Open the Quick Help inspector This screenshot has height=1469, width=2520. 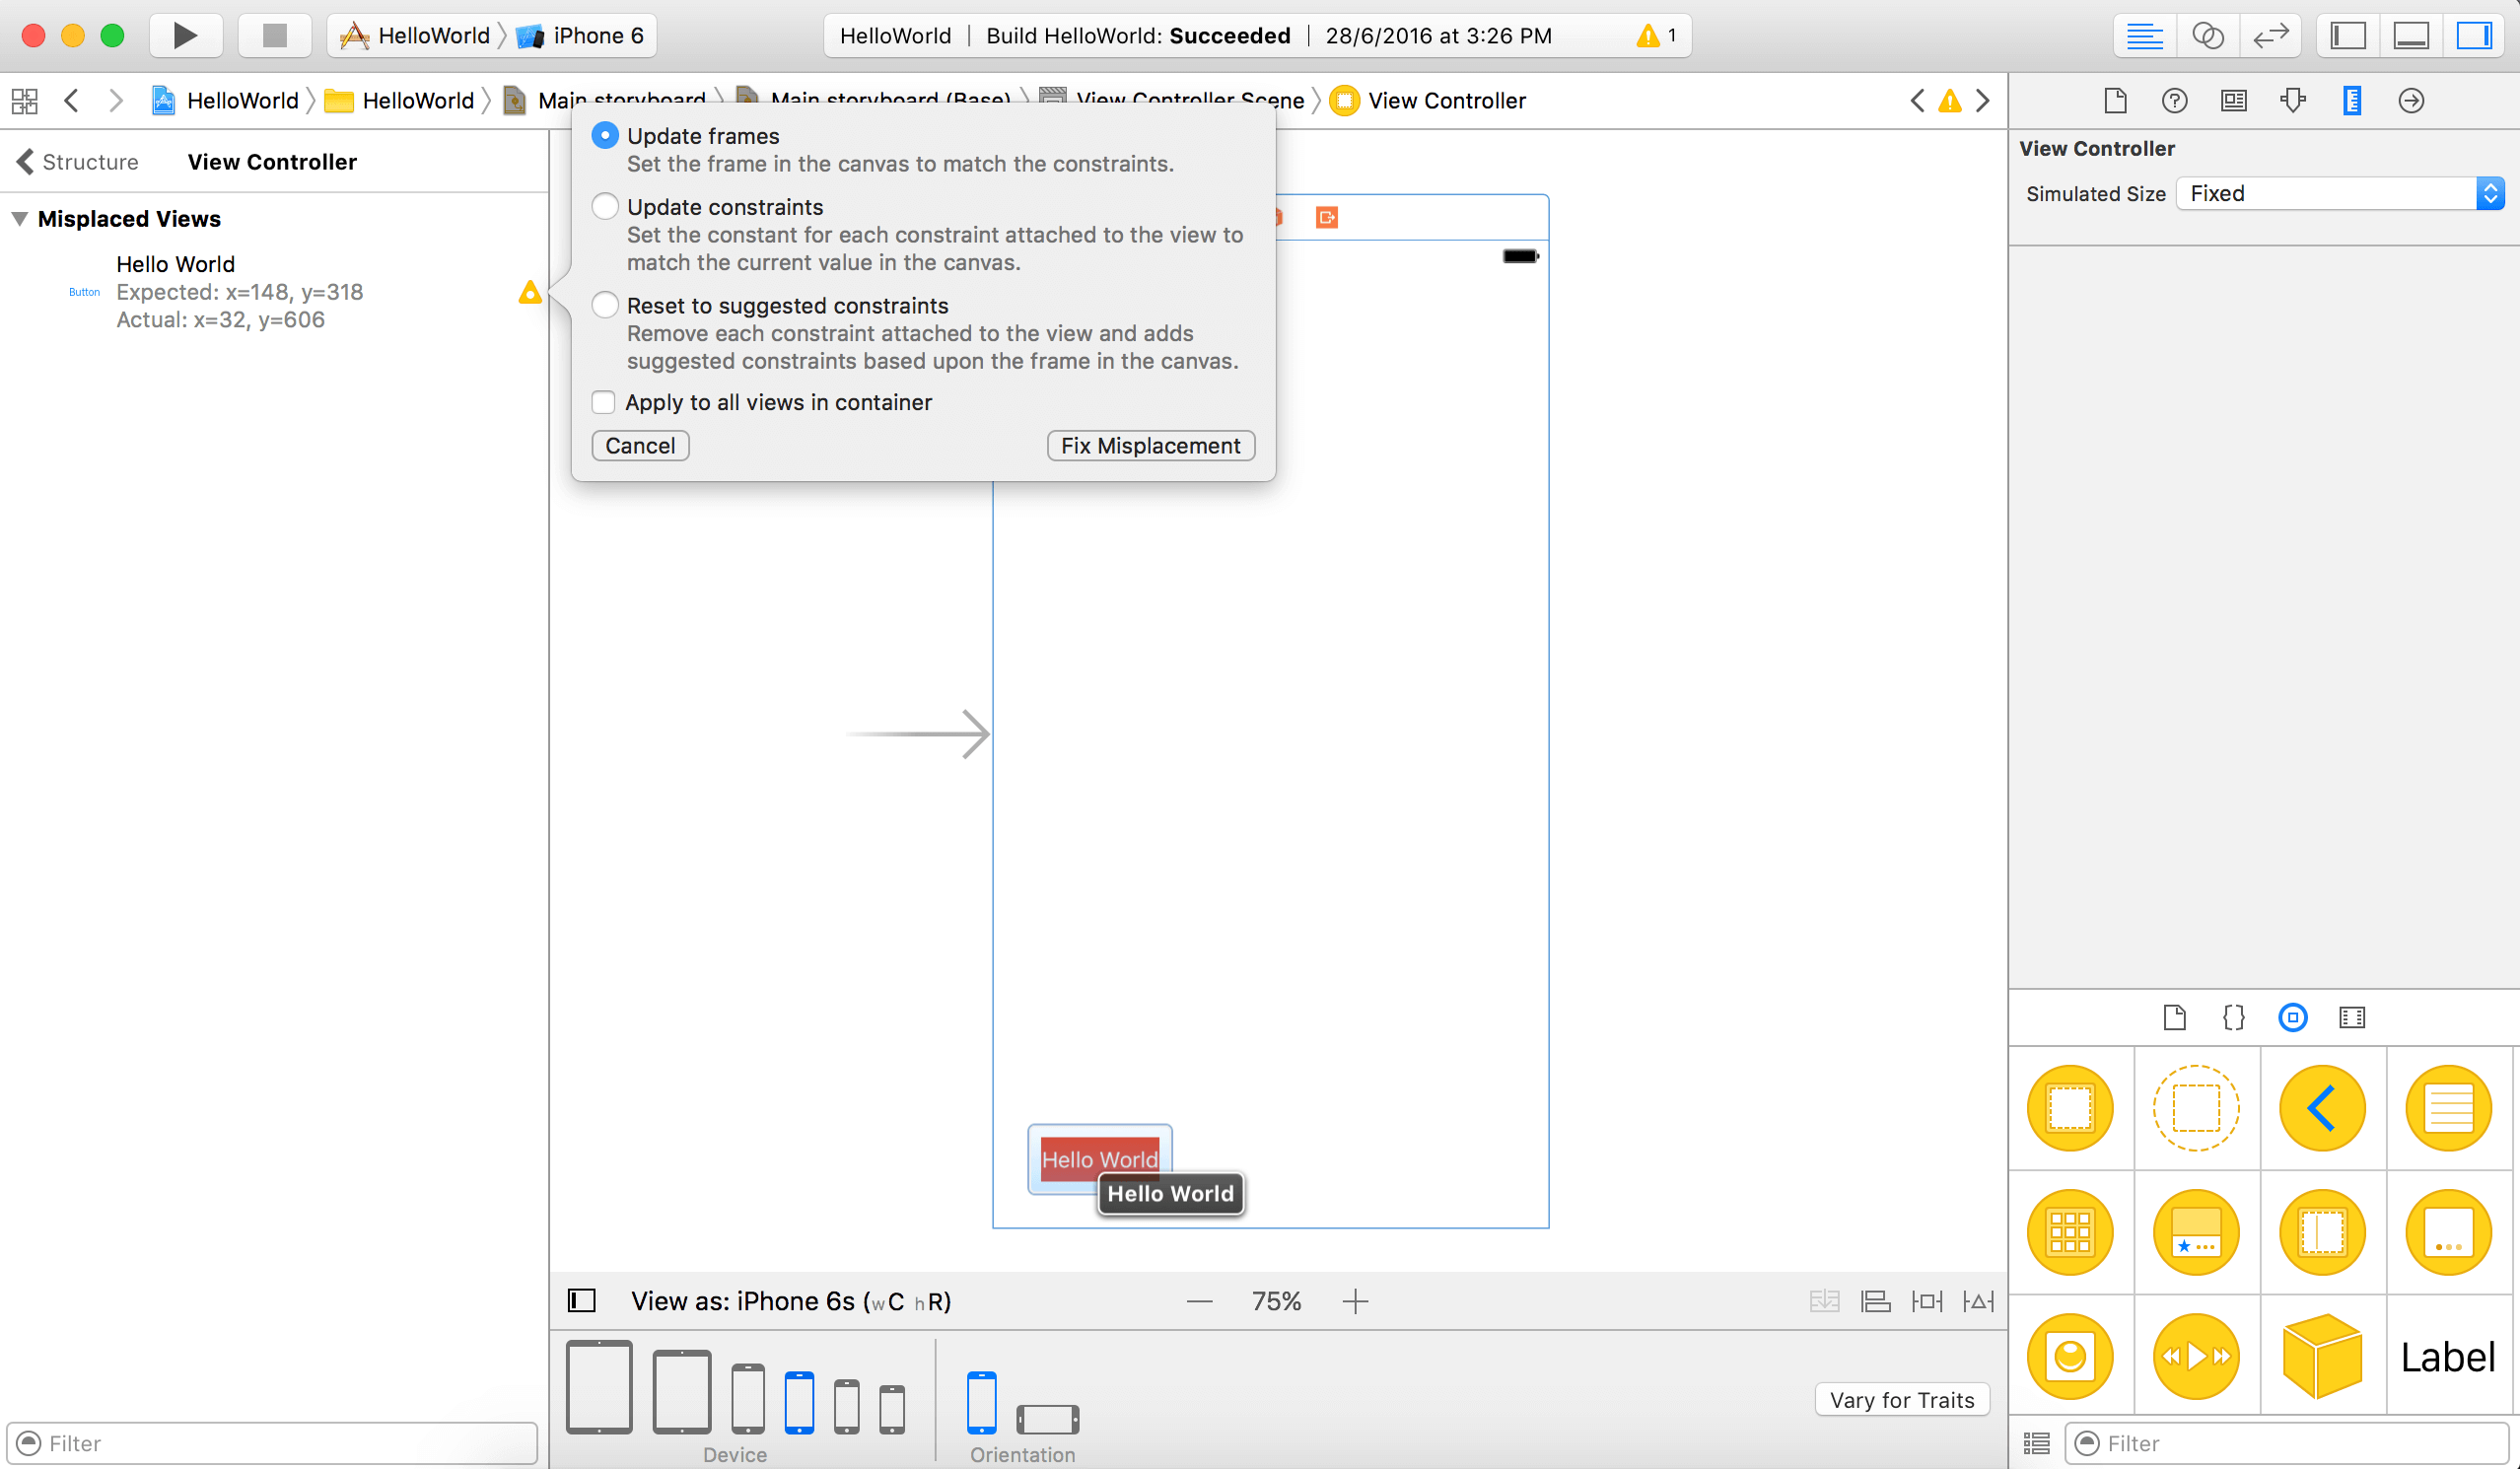tap(2174, 100)
